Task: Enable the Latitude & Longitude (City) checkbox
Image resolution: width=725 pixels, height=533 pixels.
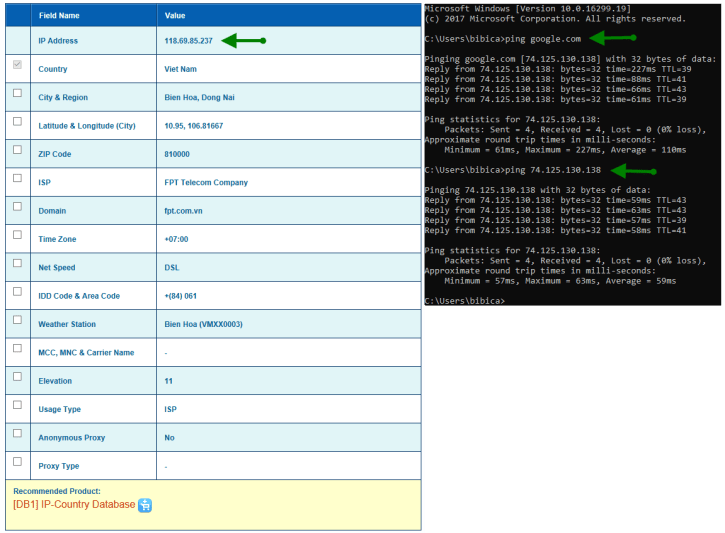Action: coord(16,121)
